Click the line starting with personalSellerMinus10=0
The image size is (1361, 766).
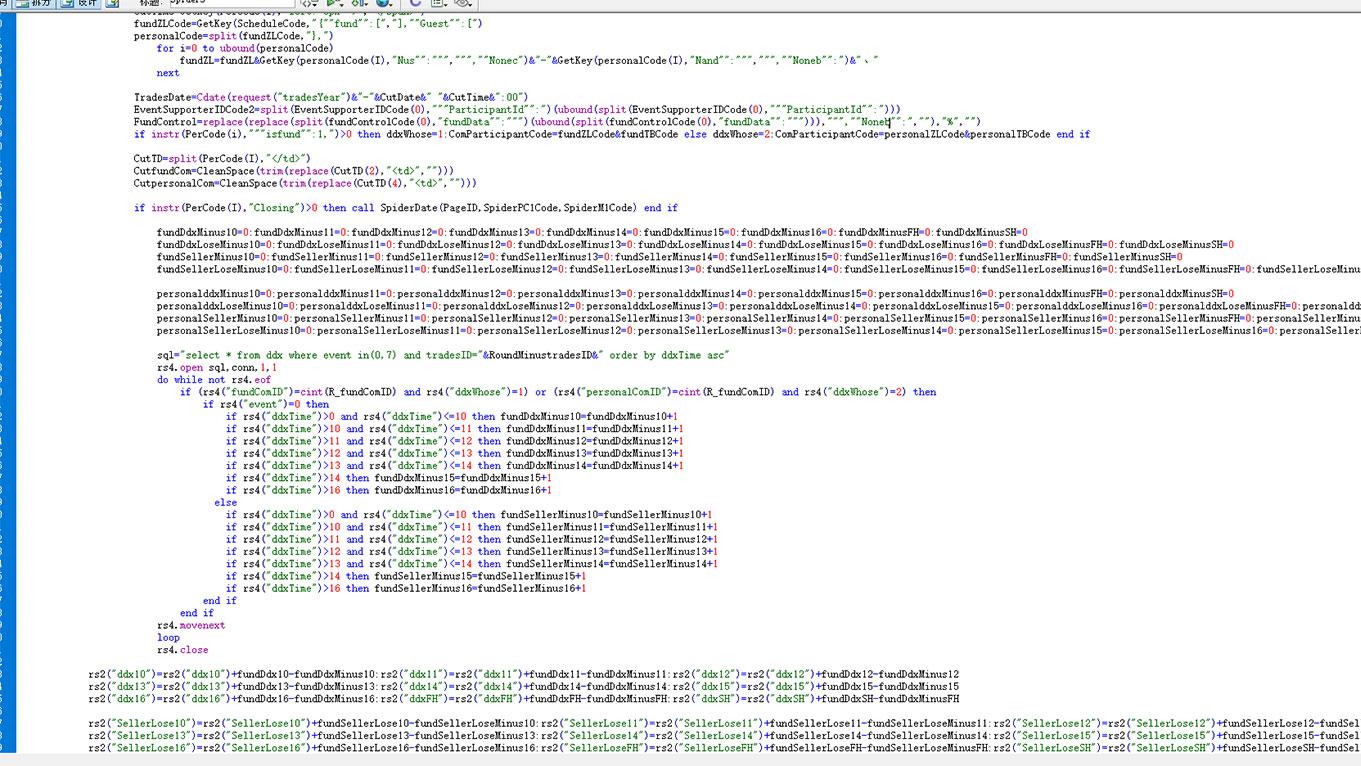759,318
